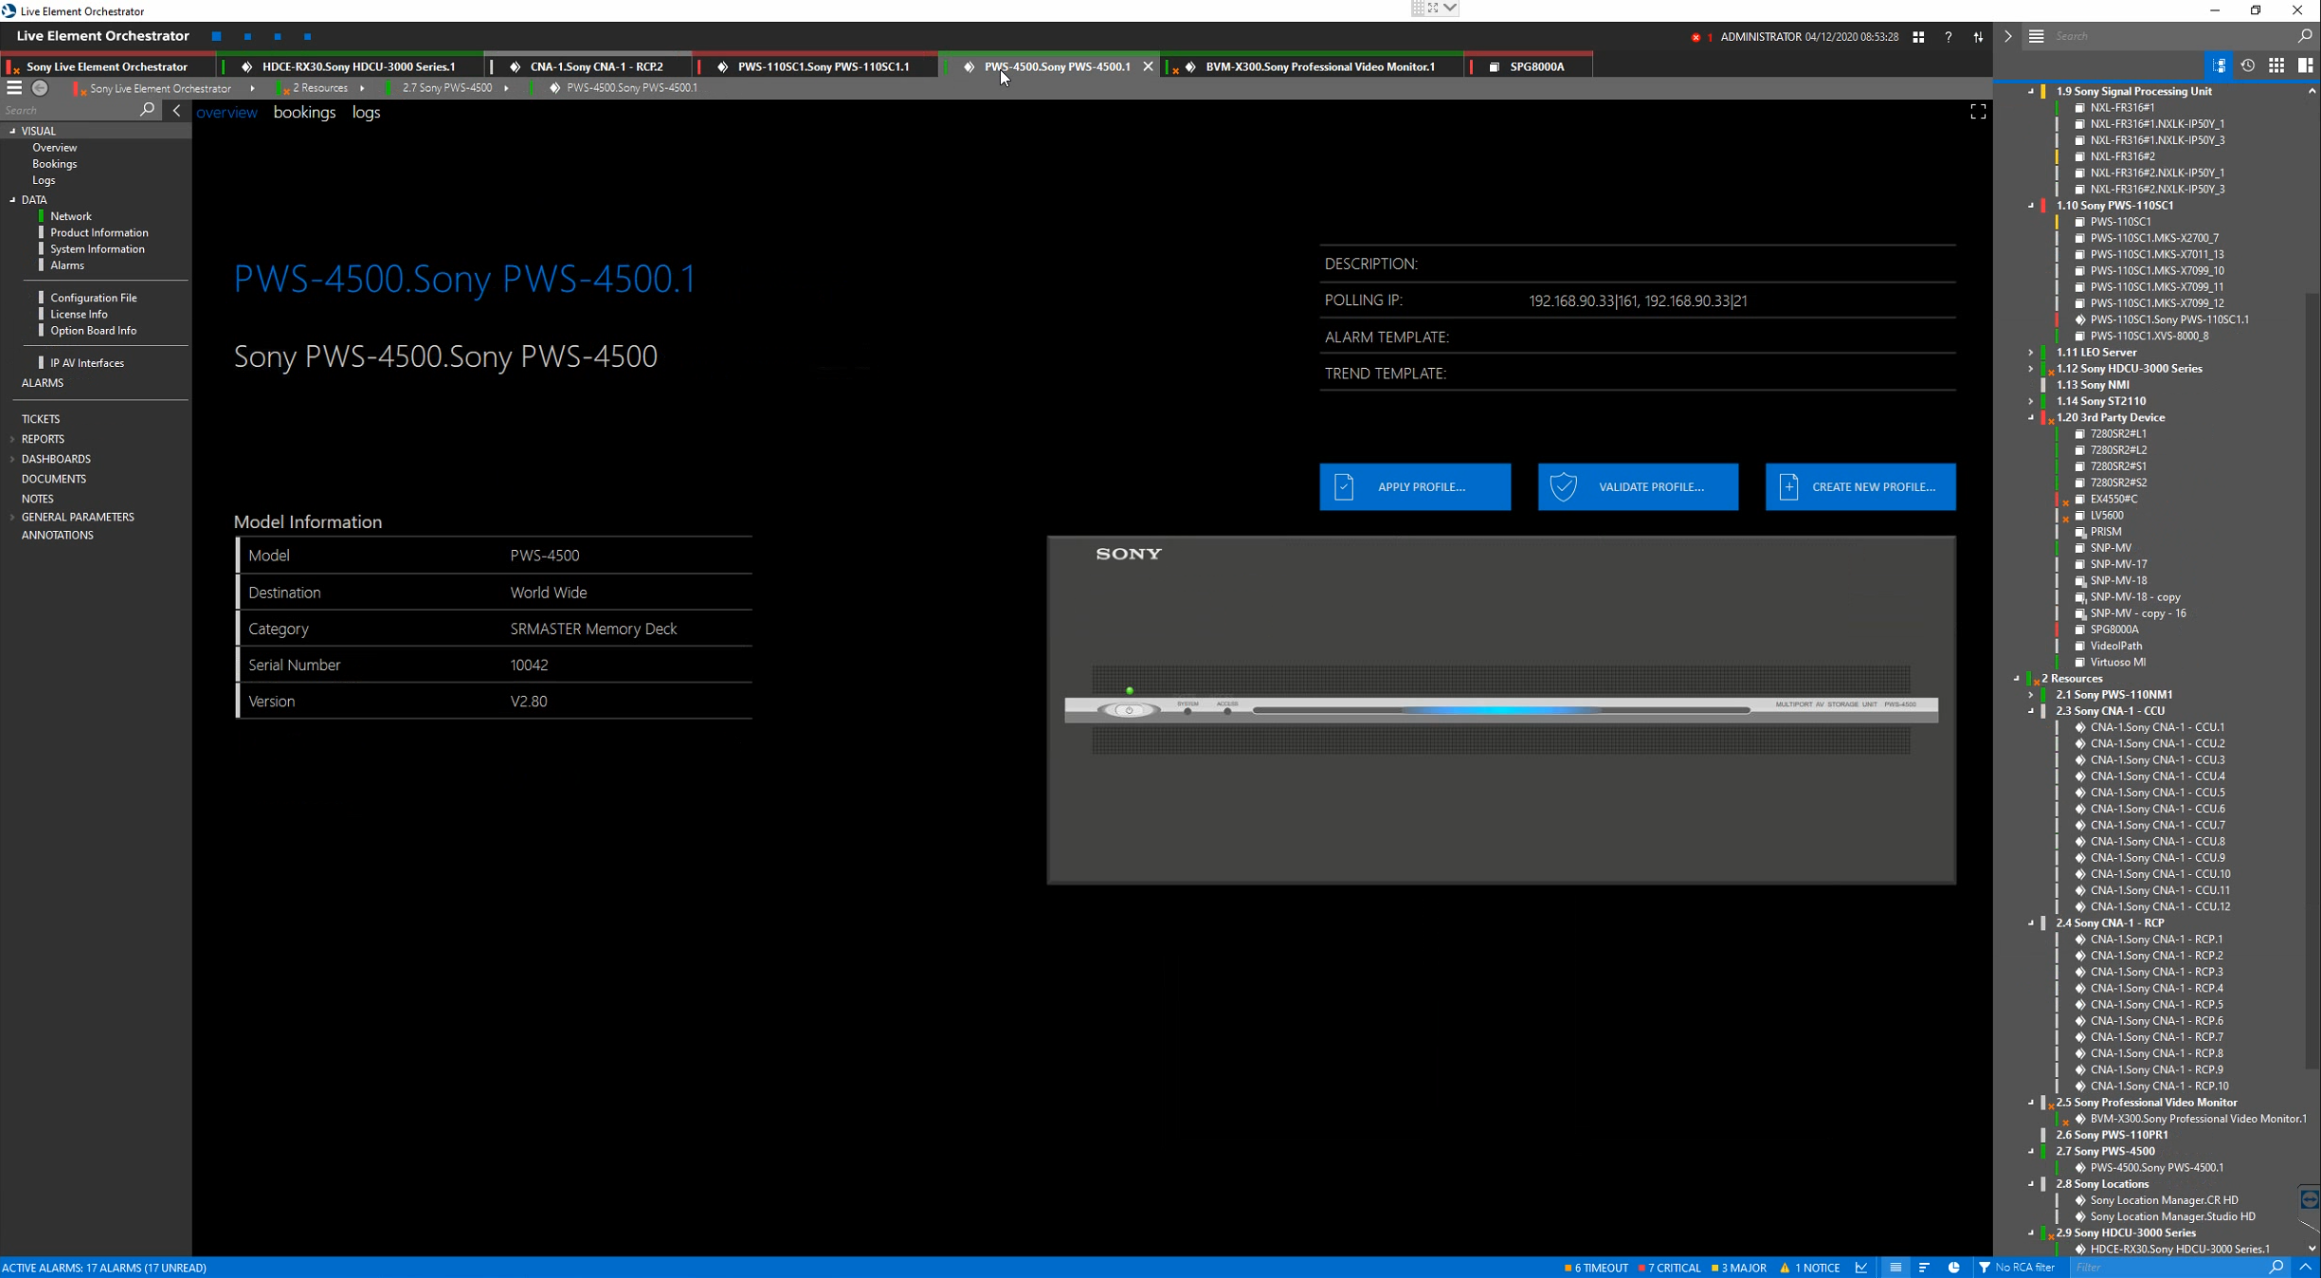The height and width of the screenshot is (1278, 2321).
Task: Select CNA-1.Sony CNA-1 - CCU.12 tree item
Action: [2160, 907]
